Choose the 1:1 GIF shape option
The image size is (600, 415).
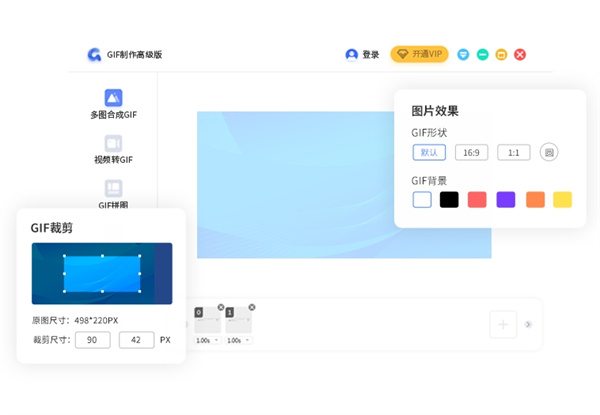pyautogui.click(x=514, y=153)
